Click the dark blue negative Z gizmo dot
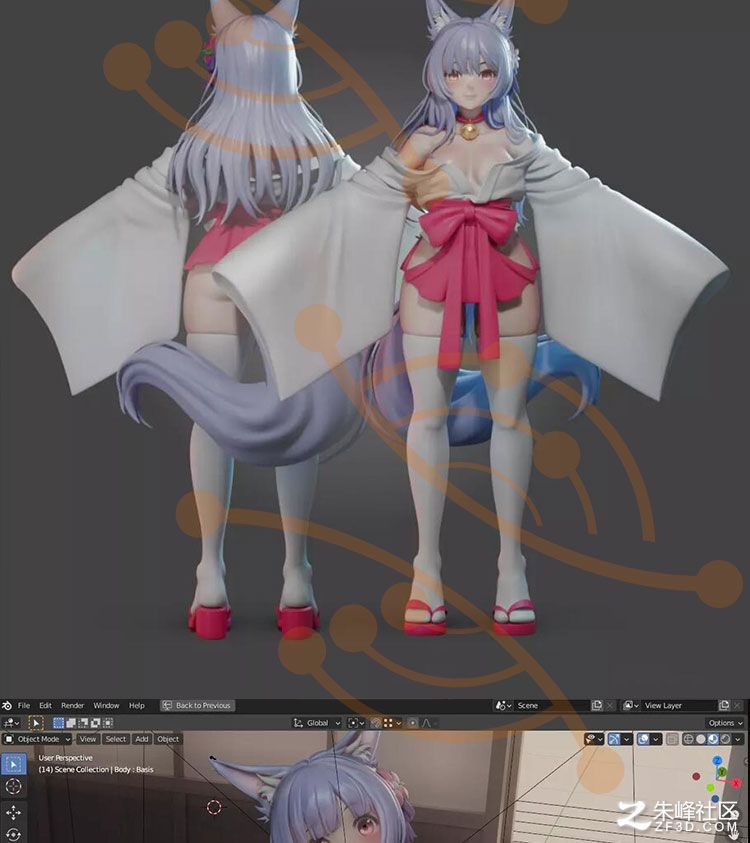 (x=716, y=798)
